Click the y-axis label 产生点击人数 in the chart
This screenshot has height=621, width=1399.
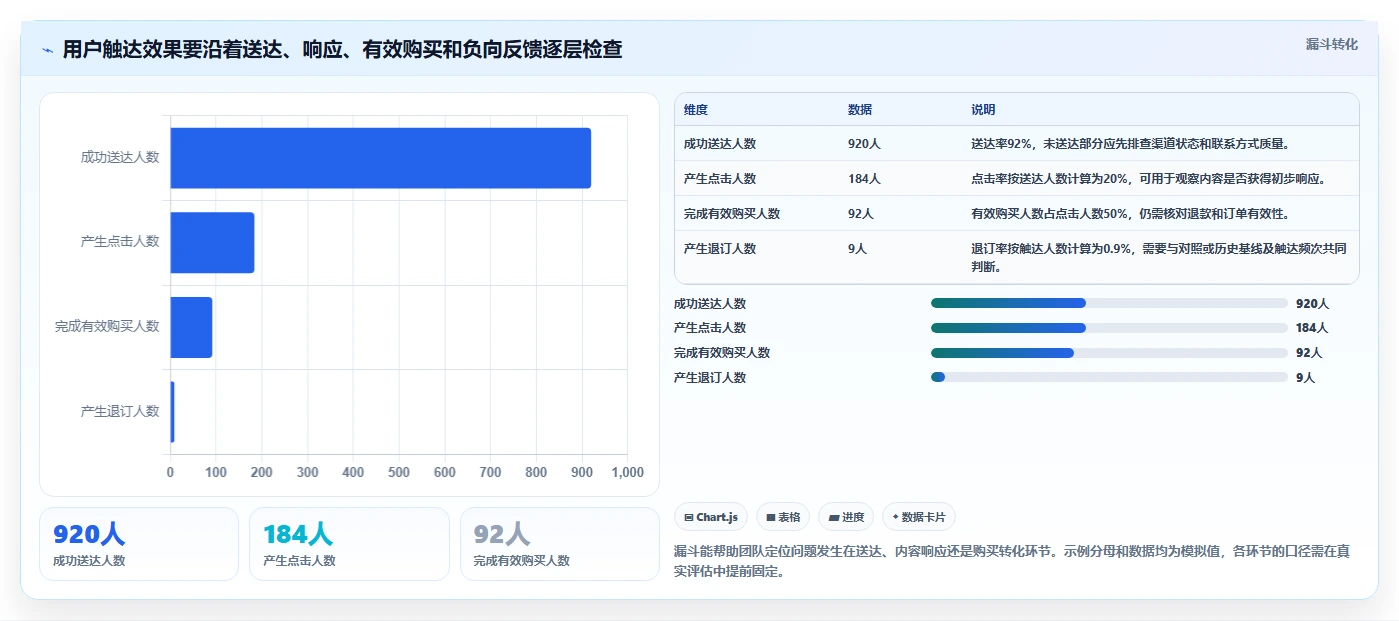coord(120,242)
